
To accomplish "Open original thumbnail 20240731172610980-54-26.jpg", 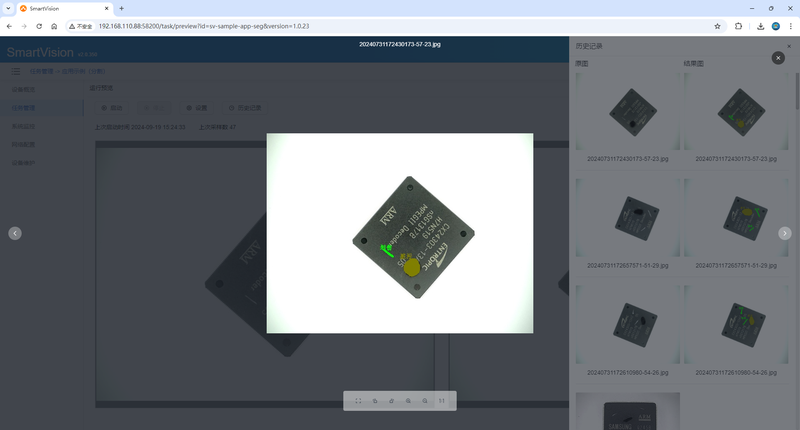I will [x=628, y=324].
